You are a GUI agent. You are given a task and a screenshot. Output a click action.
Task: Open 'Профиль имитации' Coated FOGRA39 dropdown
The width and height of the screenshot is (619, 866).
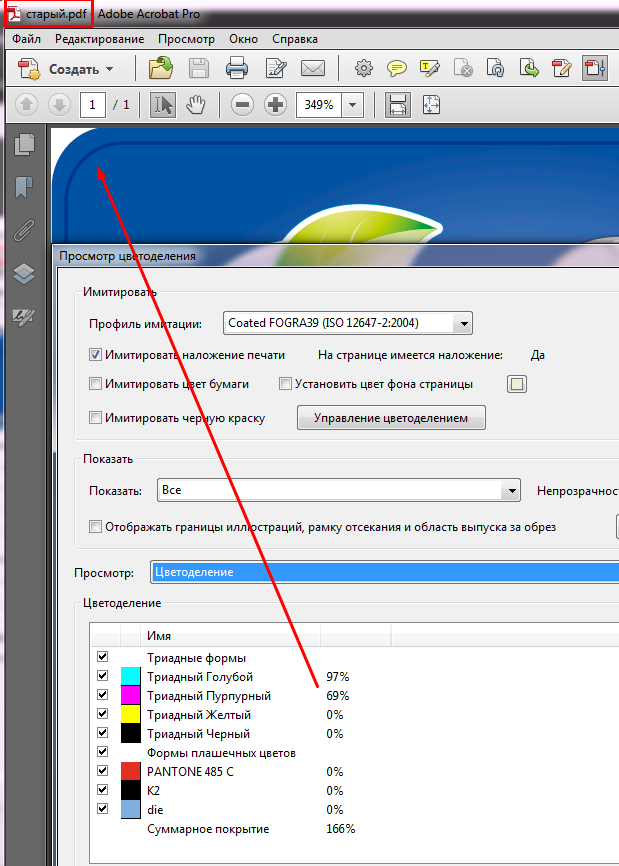click(x=348, y=323)
